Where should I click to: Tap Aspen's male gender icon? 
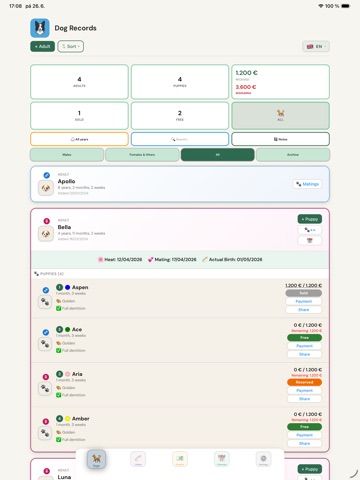pyautogui.click(x=46, y=290)
